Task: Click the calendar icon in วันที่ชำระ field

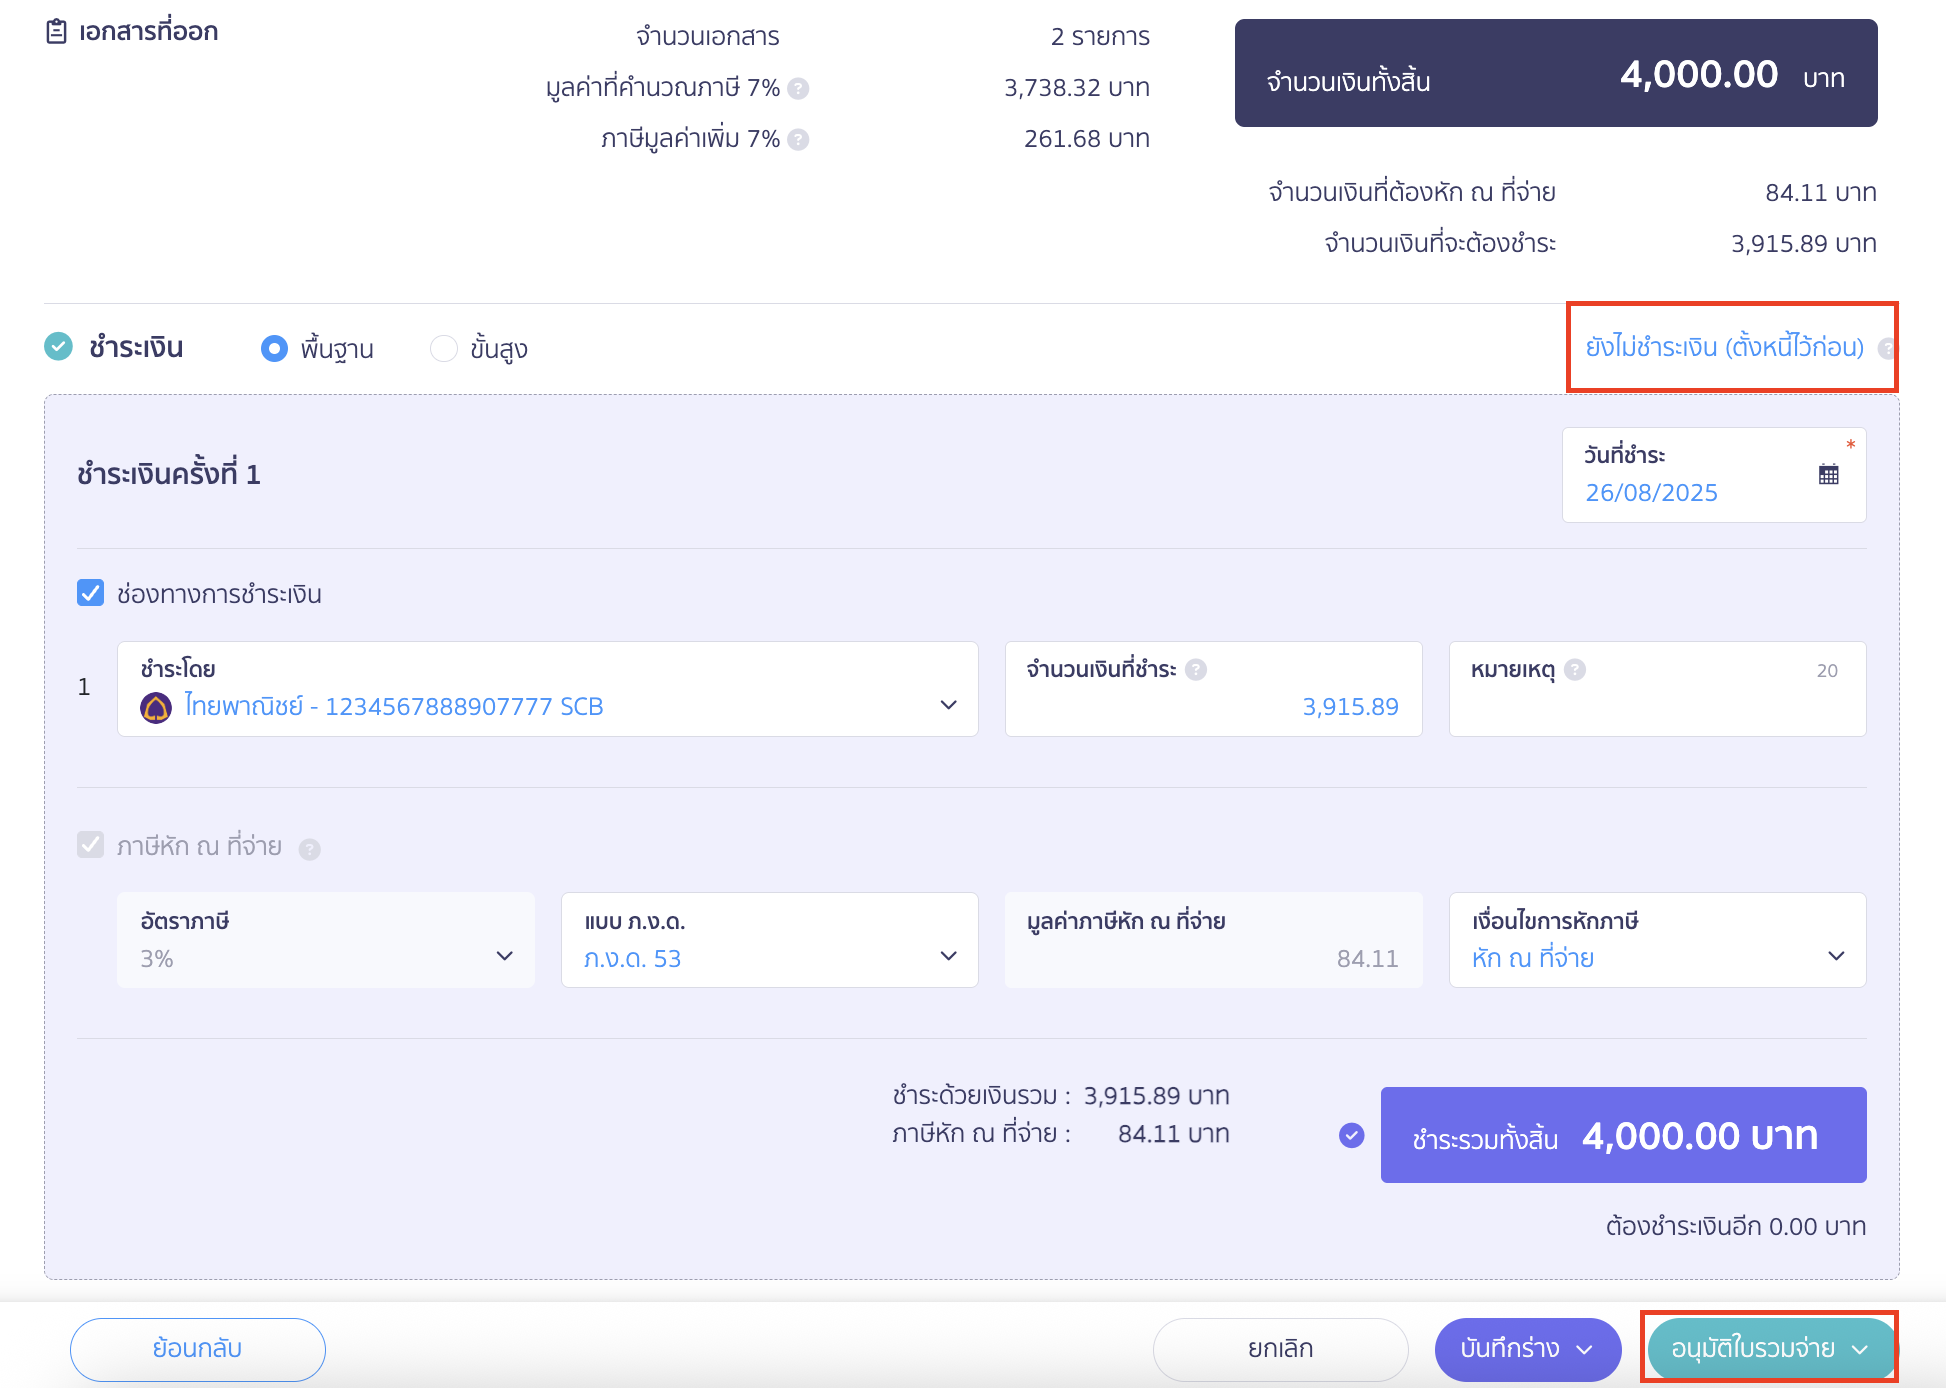Action: [x=1828, y=475]
